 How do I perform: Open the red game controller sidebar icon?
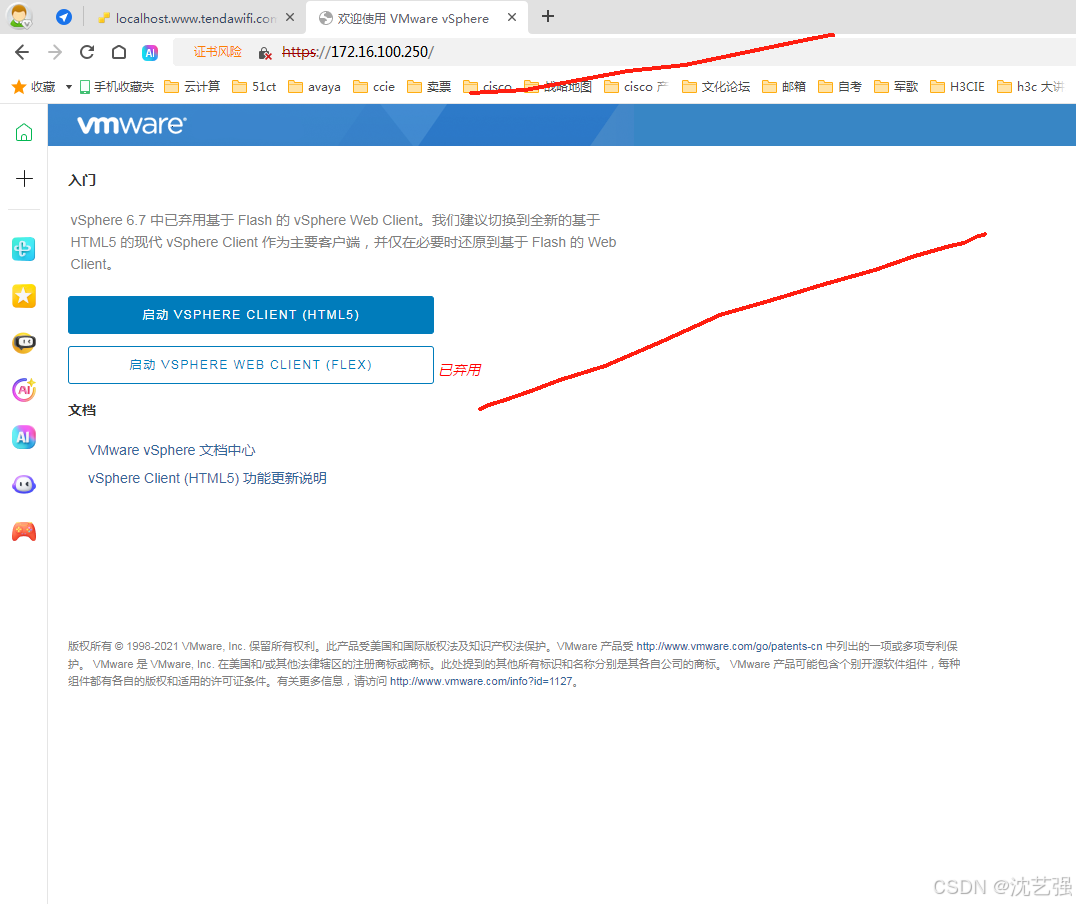click(x=24, y=532)
